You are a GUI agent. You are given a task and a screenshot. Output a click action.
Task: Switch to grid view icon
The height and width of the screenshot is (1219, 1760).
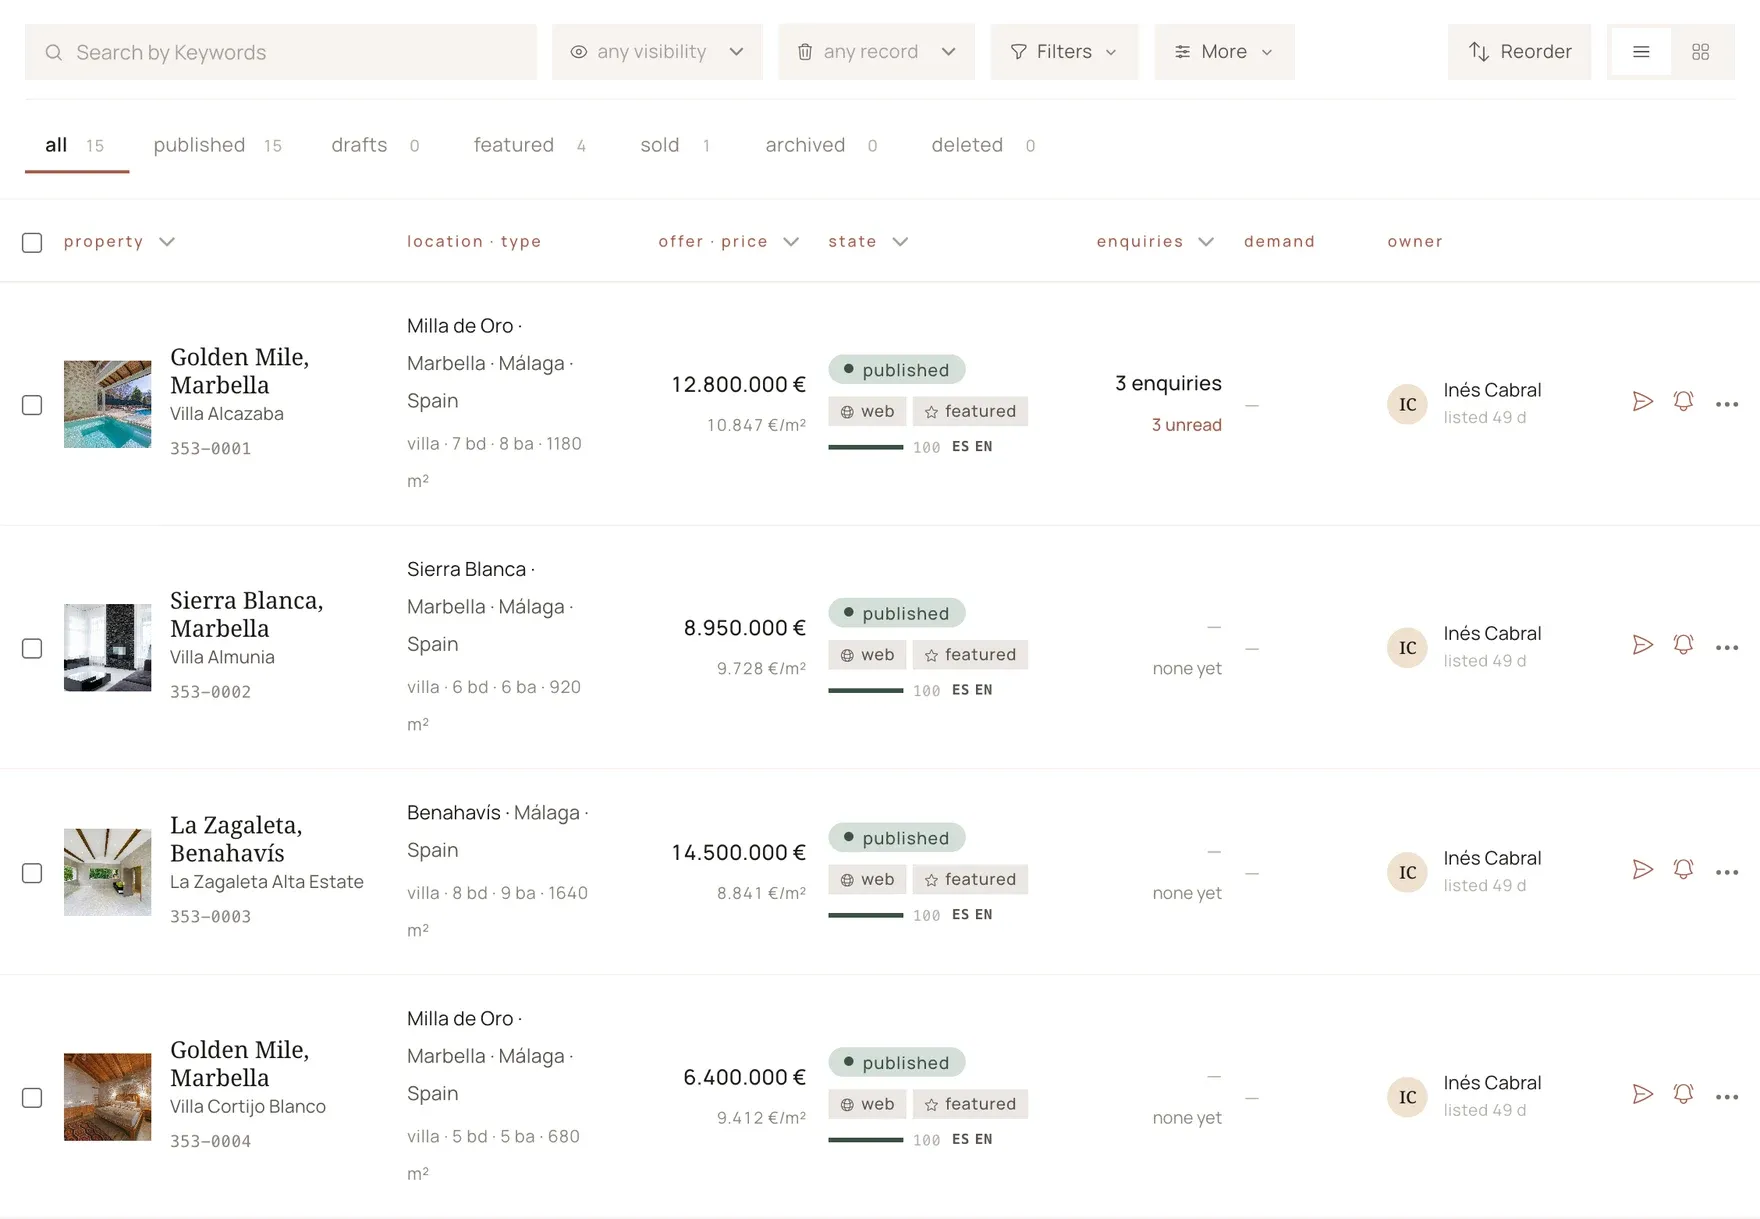pos(1700,52)
